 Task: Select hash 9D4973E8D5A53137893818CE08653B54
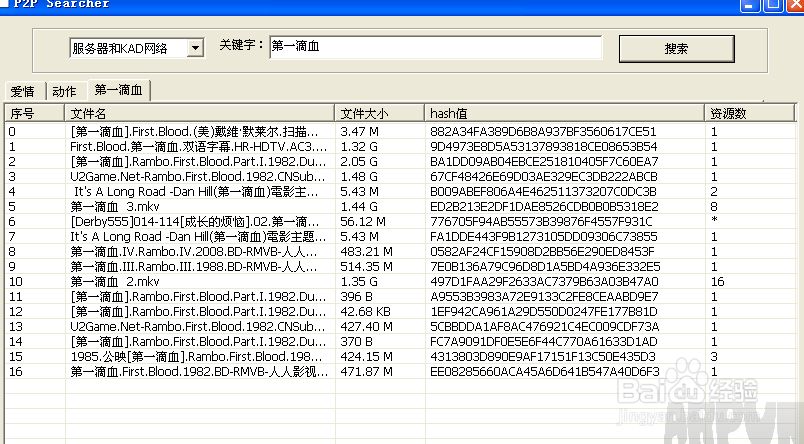point(544,147)
